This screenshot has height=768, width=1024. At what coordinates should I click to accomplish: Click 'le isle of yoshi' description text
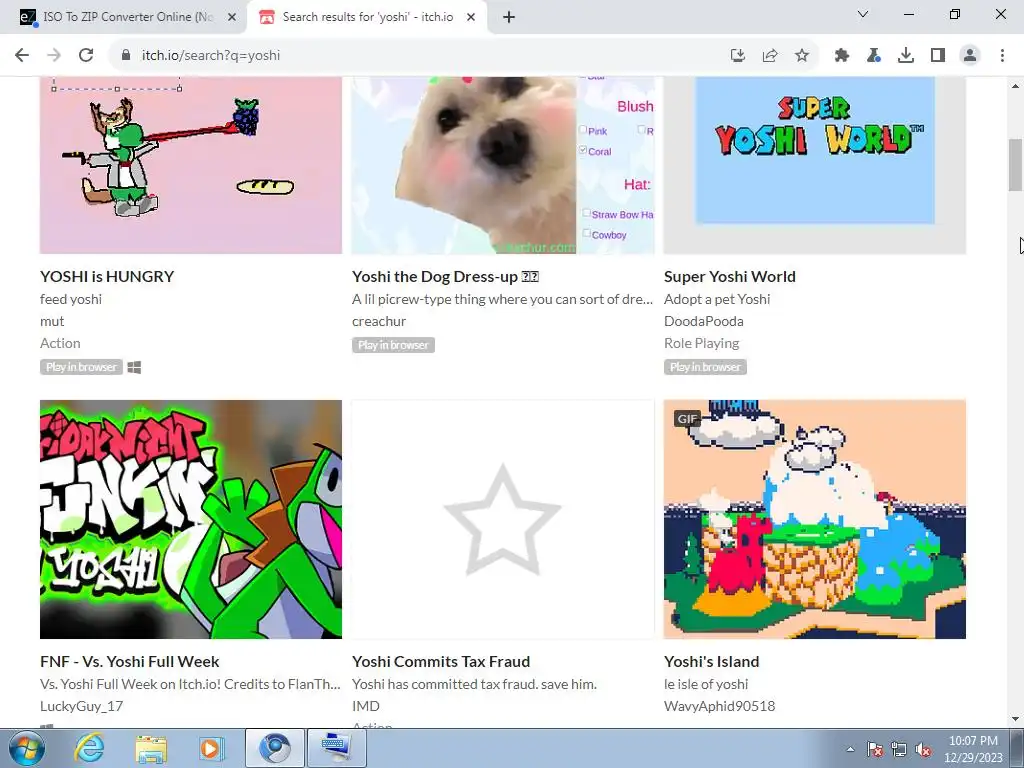click(x=706, y=684)
